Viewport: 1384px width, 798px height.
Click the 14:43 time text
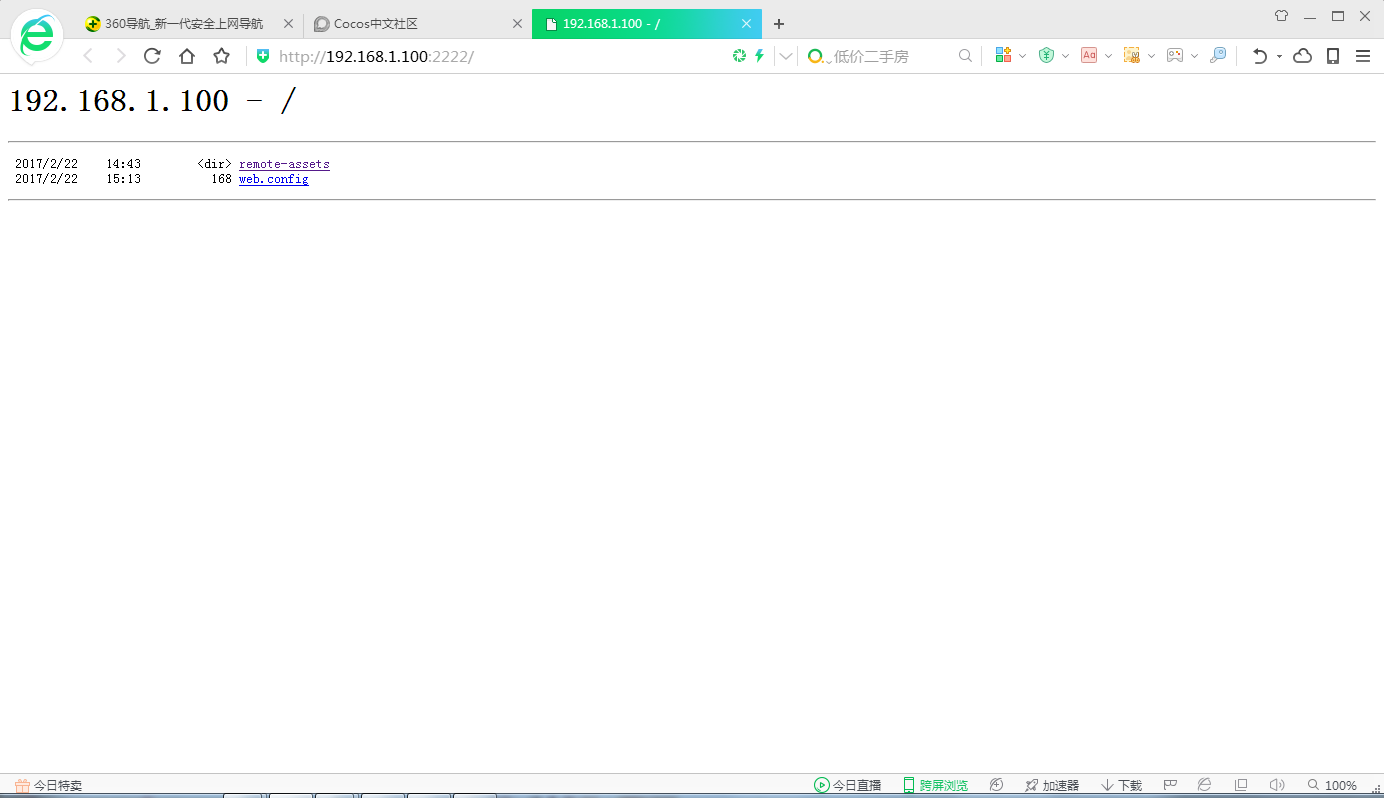[124, 164]
